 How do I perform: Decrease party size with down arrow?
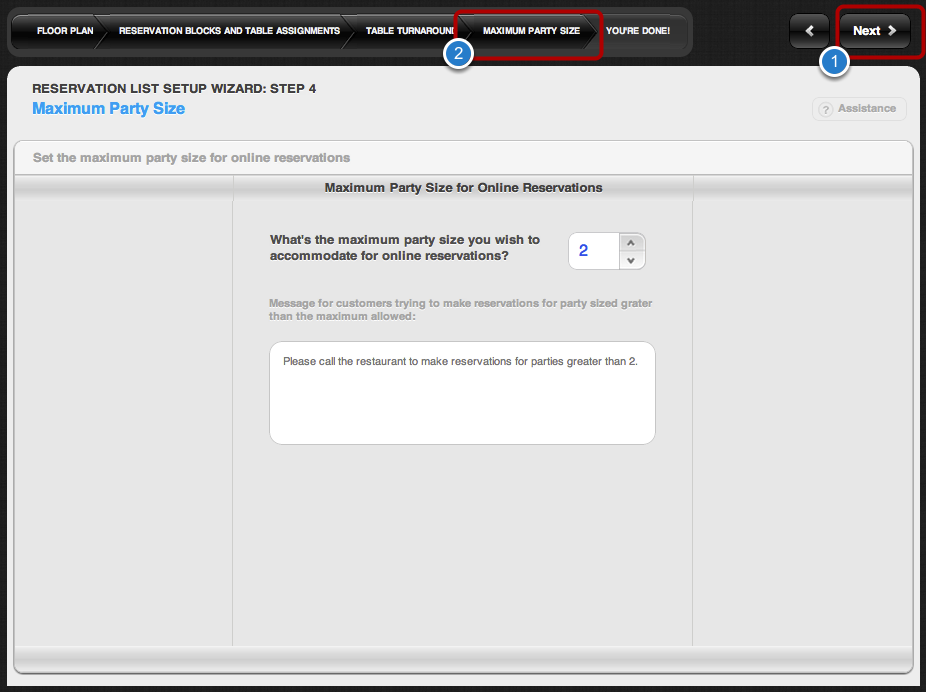tap(630, 260)
